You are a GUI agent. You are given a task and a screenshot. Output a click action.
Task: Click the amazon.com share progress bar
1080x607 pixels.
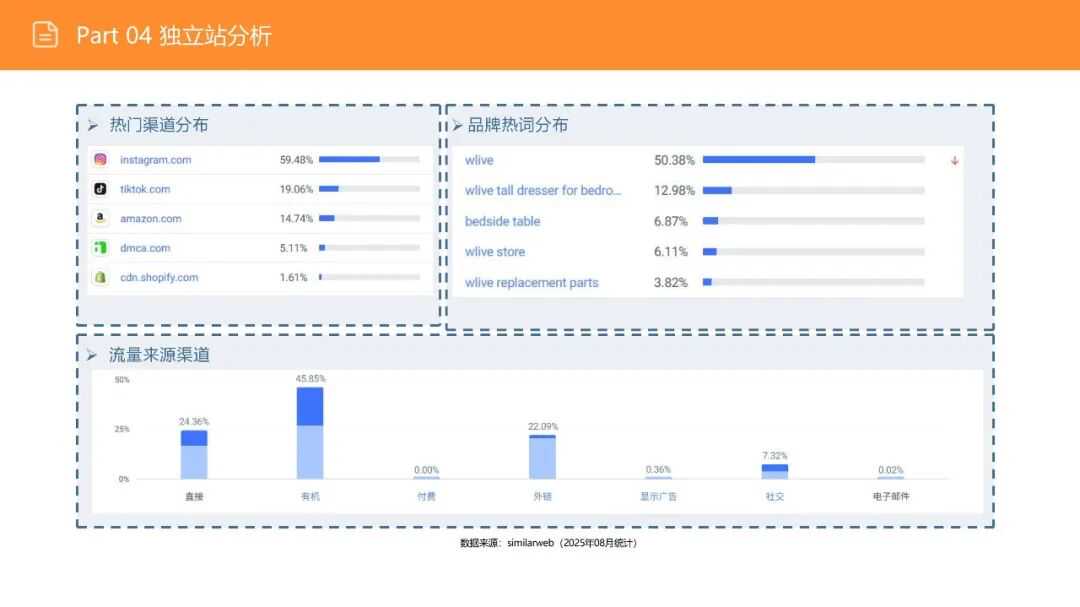coord(369,218)
